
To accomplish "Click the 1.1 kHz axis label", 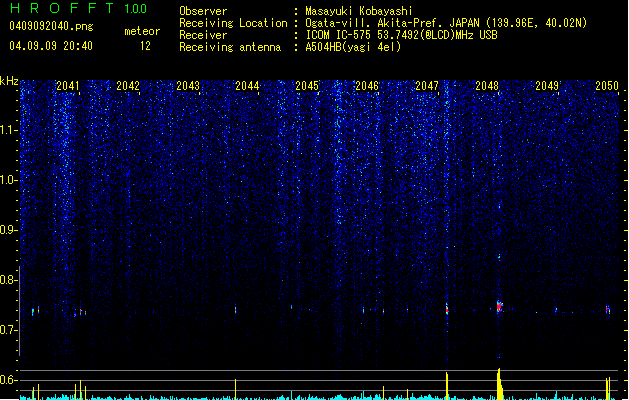I will [8, 130].
